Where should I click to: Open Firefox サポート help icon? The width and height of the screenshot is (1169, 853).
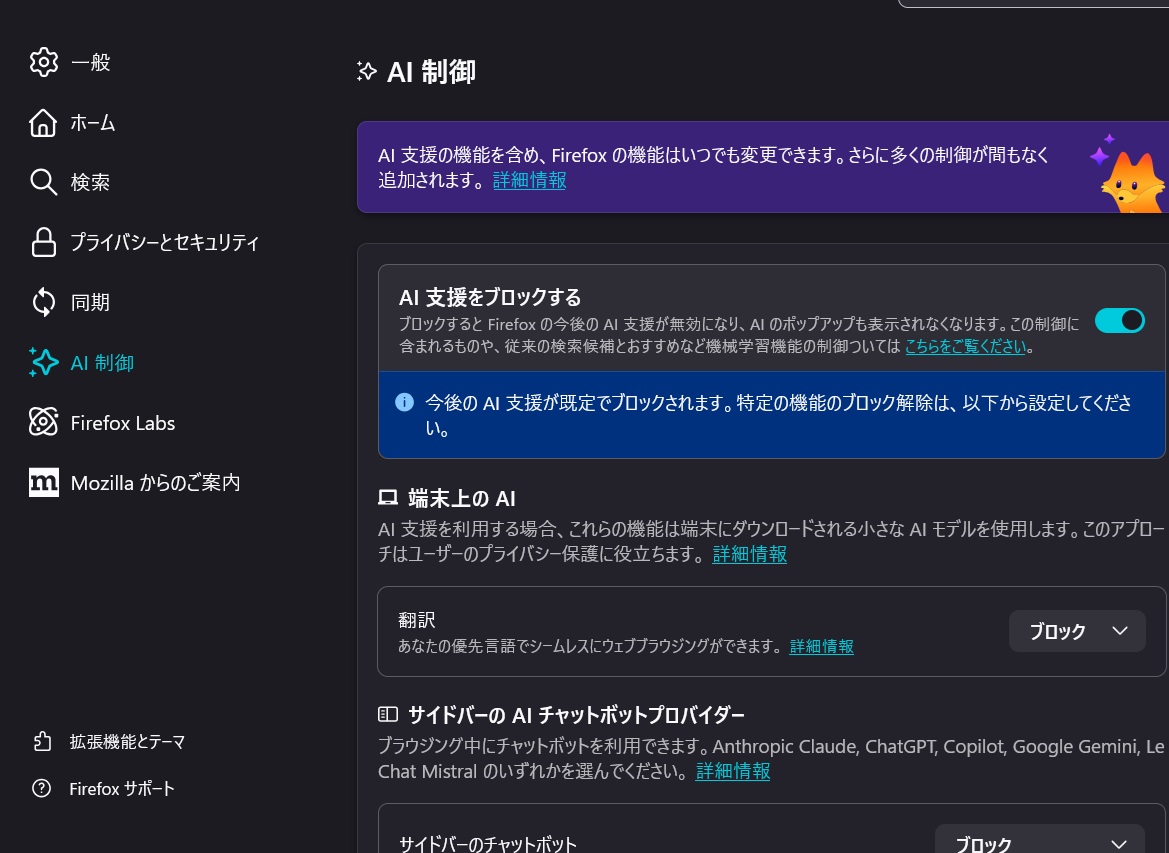(41, 788)
